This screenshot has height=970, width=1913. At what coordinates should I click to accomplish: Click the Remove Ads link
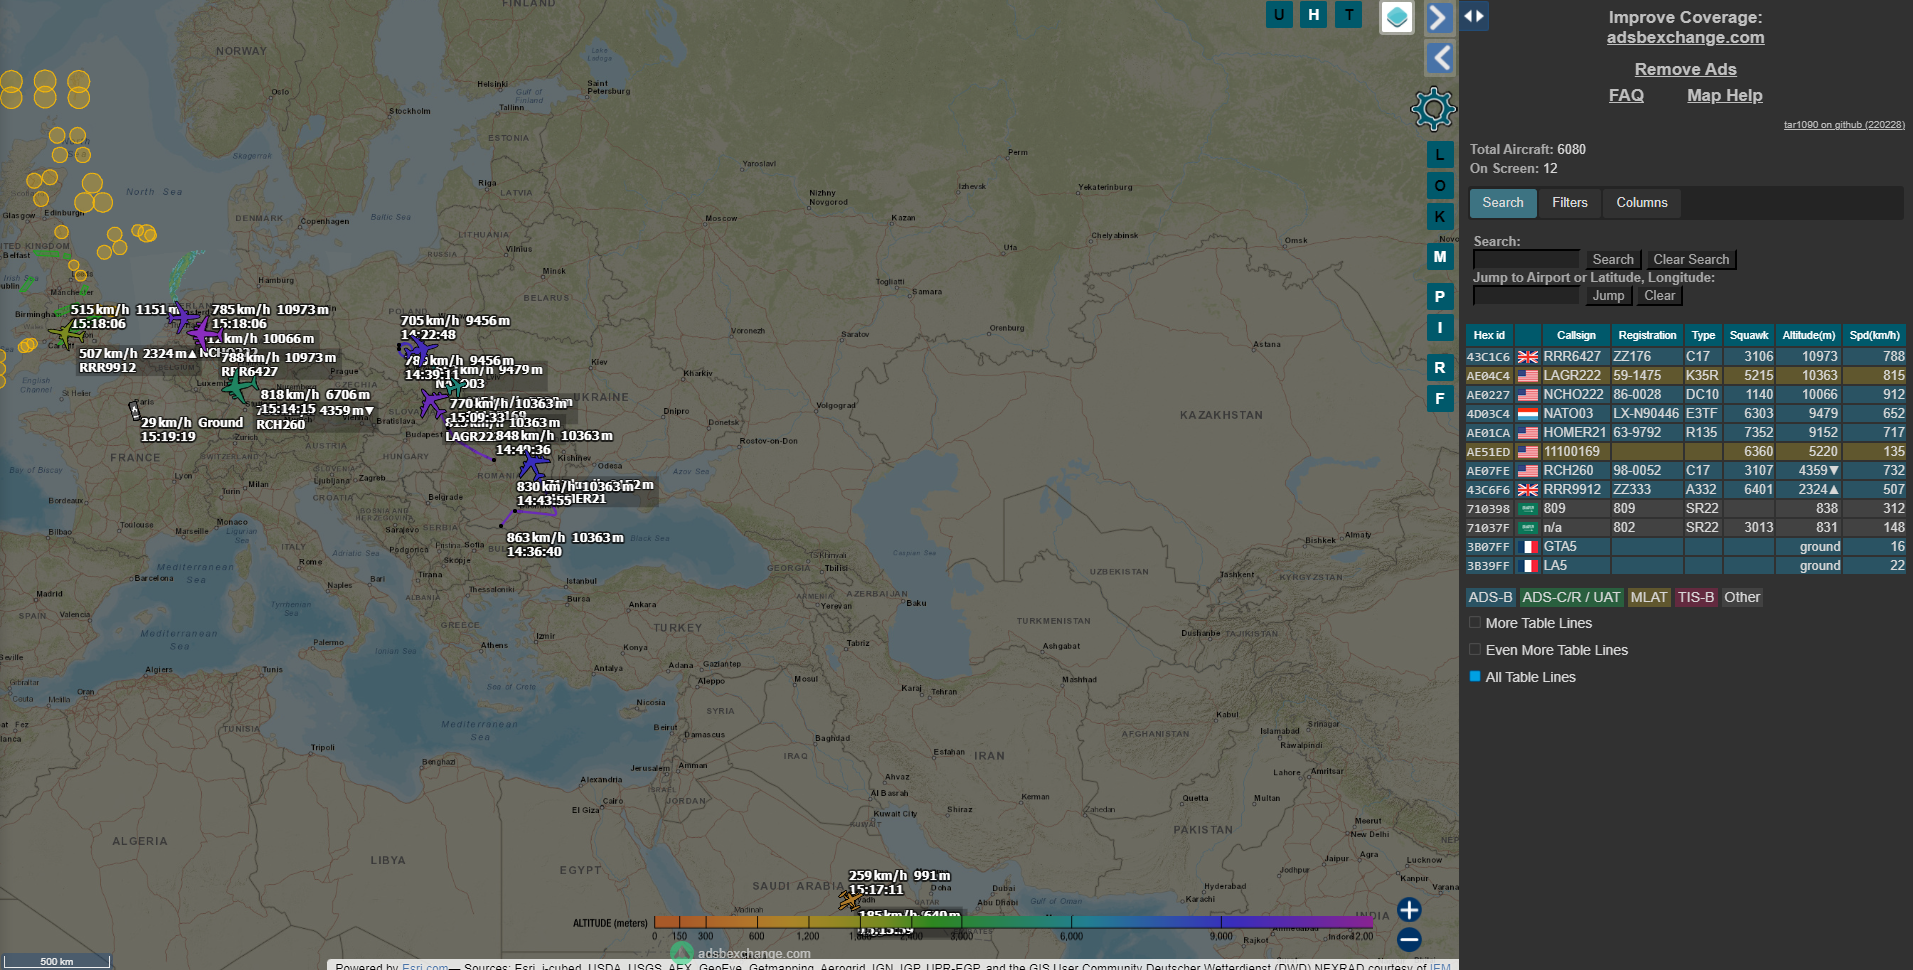1686,69
